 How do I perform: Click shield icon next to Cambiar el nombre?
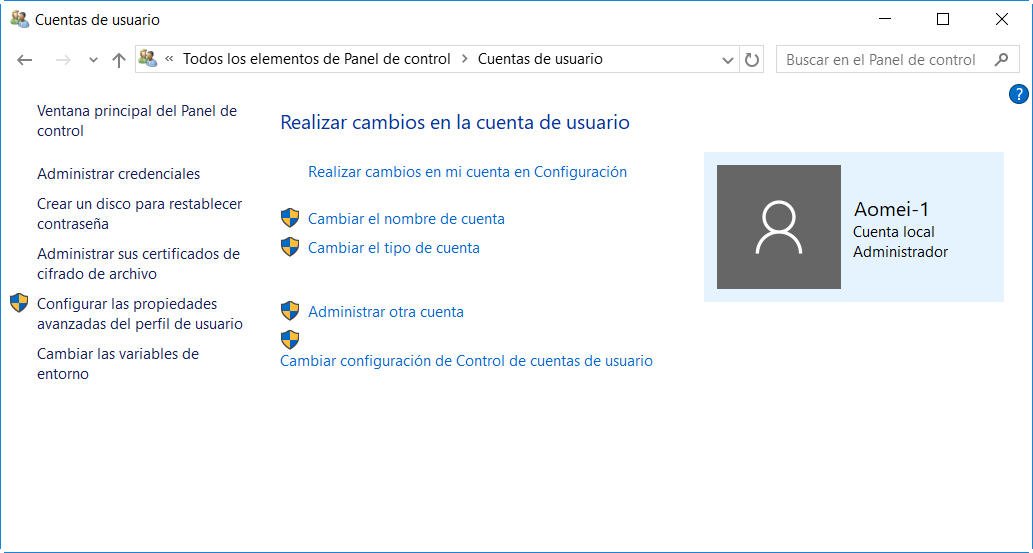[x=290, y=218]
